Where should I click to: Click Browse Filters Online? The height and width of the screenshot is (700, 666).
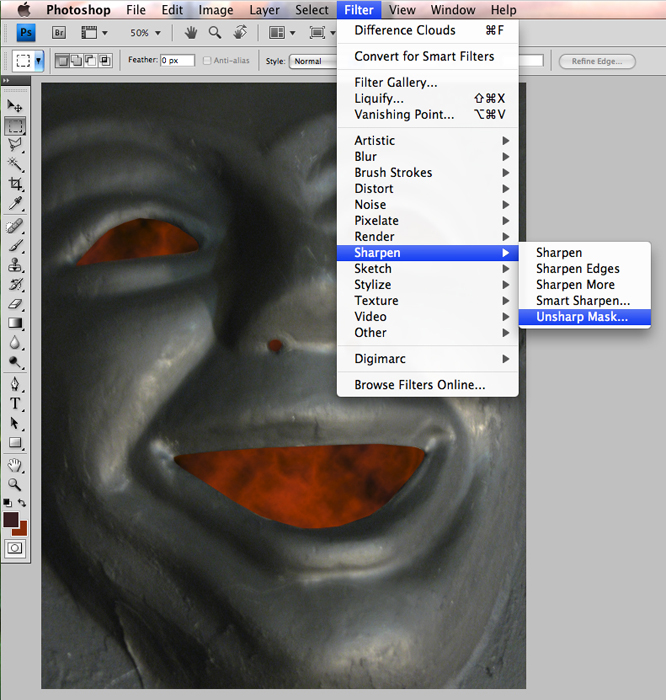[x=428, y=384]
